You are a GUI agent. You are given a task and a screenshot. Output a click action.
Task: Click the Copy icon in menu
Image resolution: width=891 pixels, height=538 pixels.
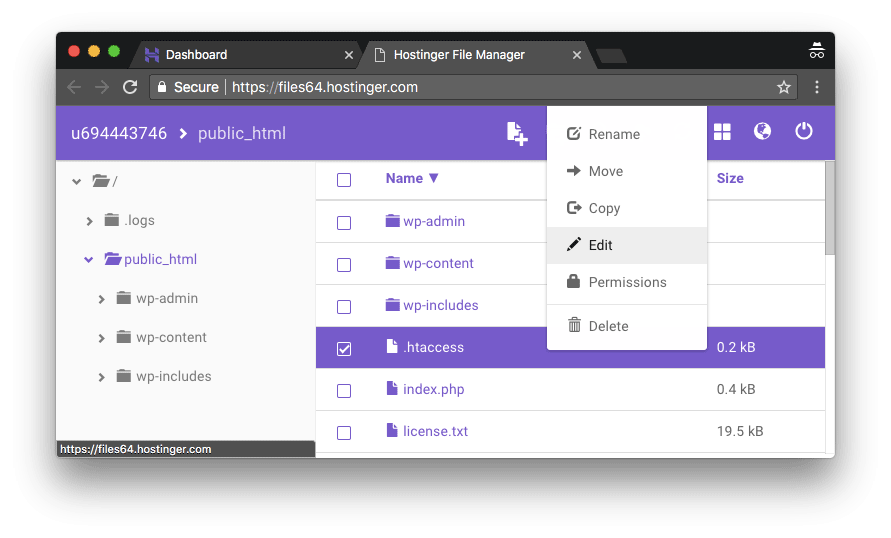pyautogui.click(x=574, y=207)
